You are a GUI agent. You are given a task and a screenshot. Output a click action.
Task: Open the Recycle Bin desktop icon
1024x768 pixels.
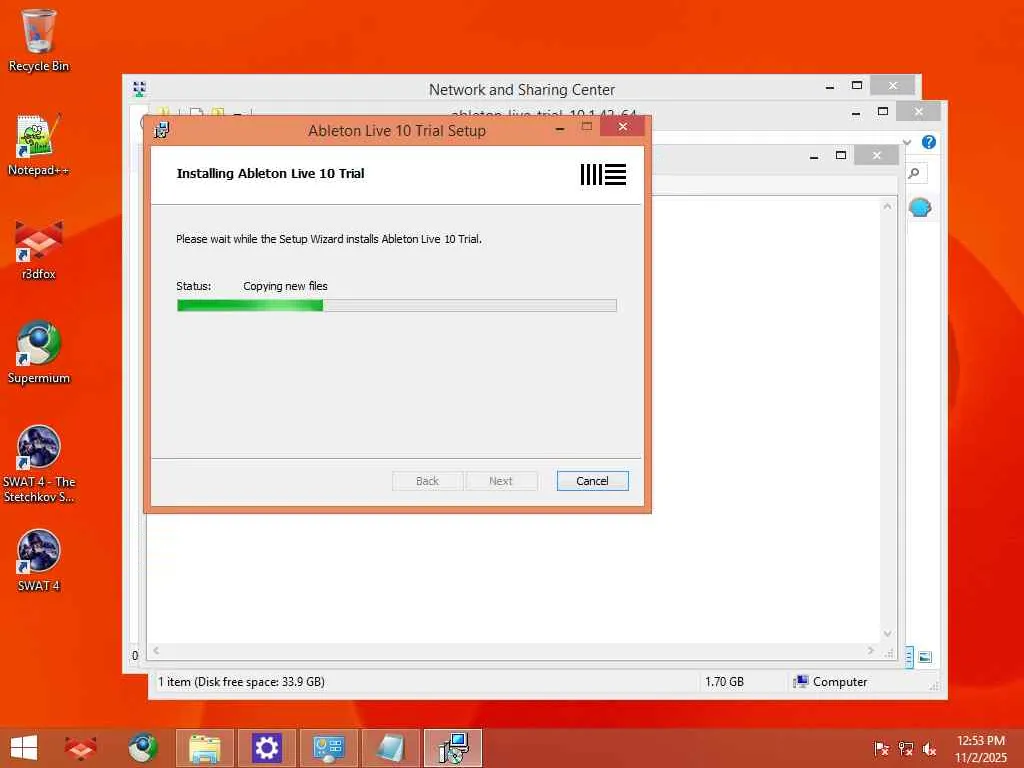point(39,40)
